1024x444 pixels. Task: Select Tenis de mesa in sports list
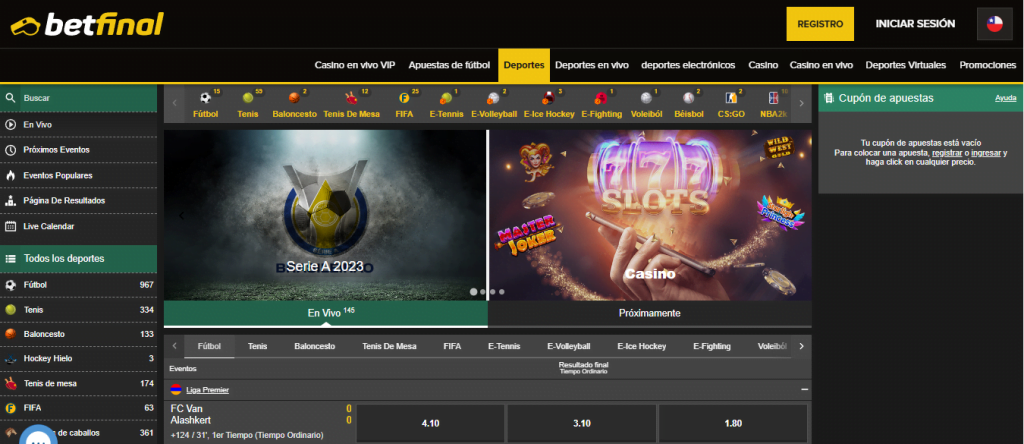[x=78, y=383]
